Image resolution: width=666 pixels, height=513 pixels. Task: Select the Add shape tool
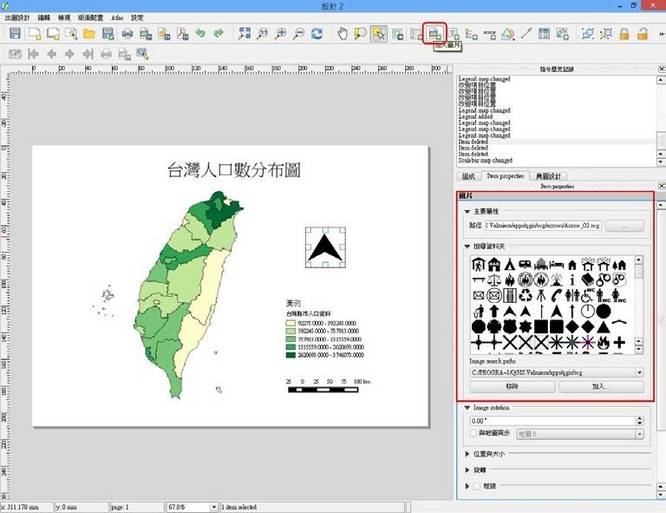tap(508, 34)
